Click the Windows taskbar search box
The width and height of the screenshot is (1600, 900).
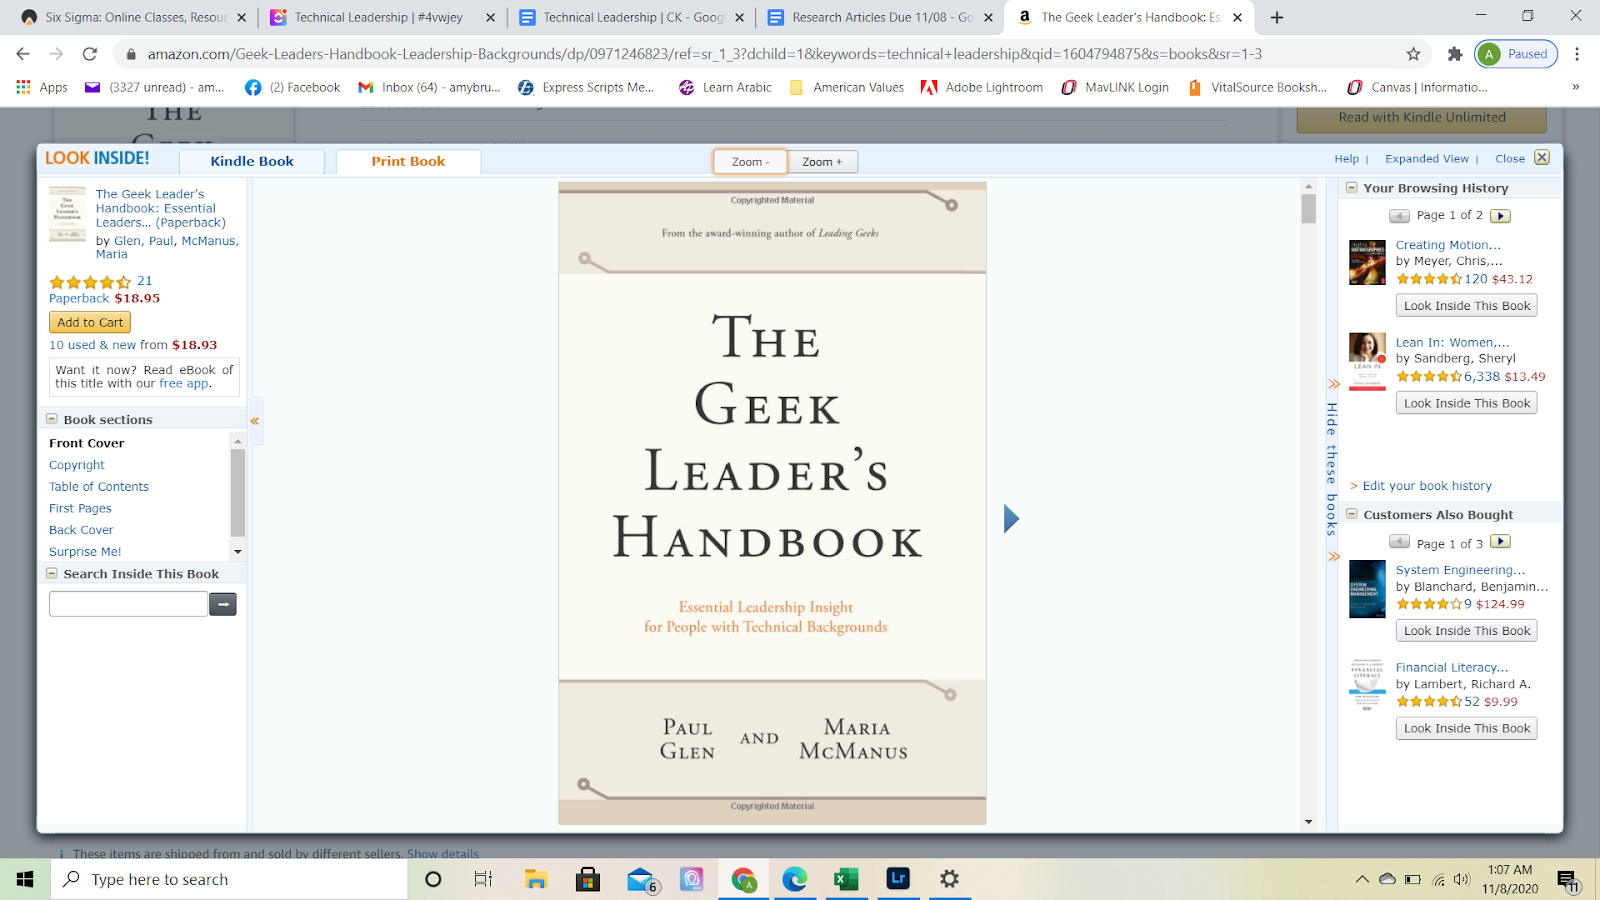pos(230,879)
